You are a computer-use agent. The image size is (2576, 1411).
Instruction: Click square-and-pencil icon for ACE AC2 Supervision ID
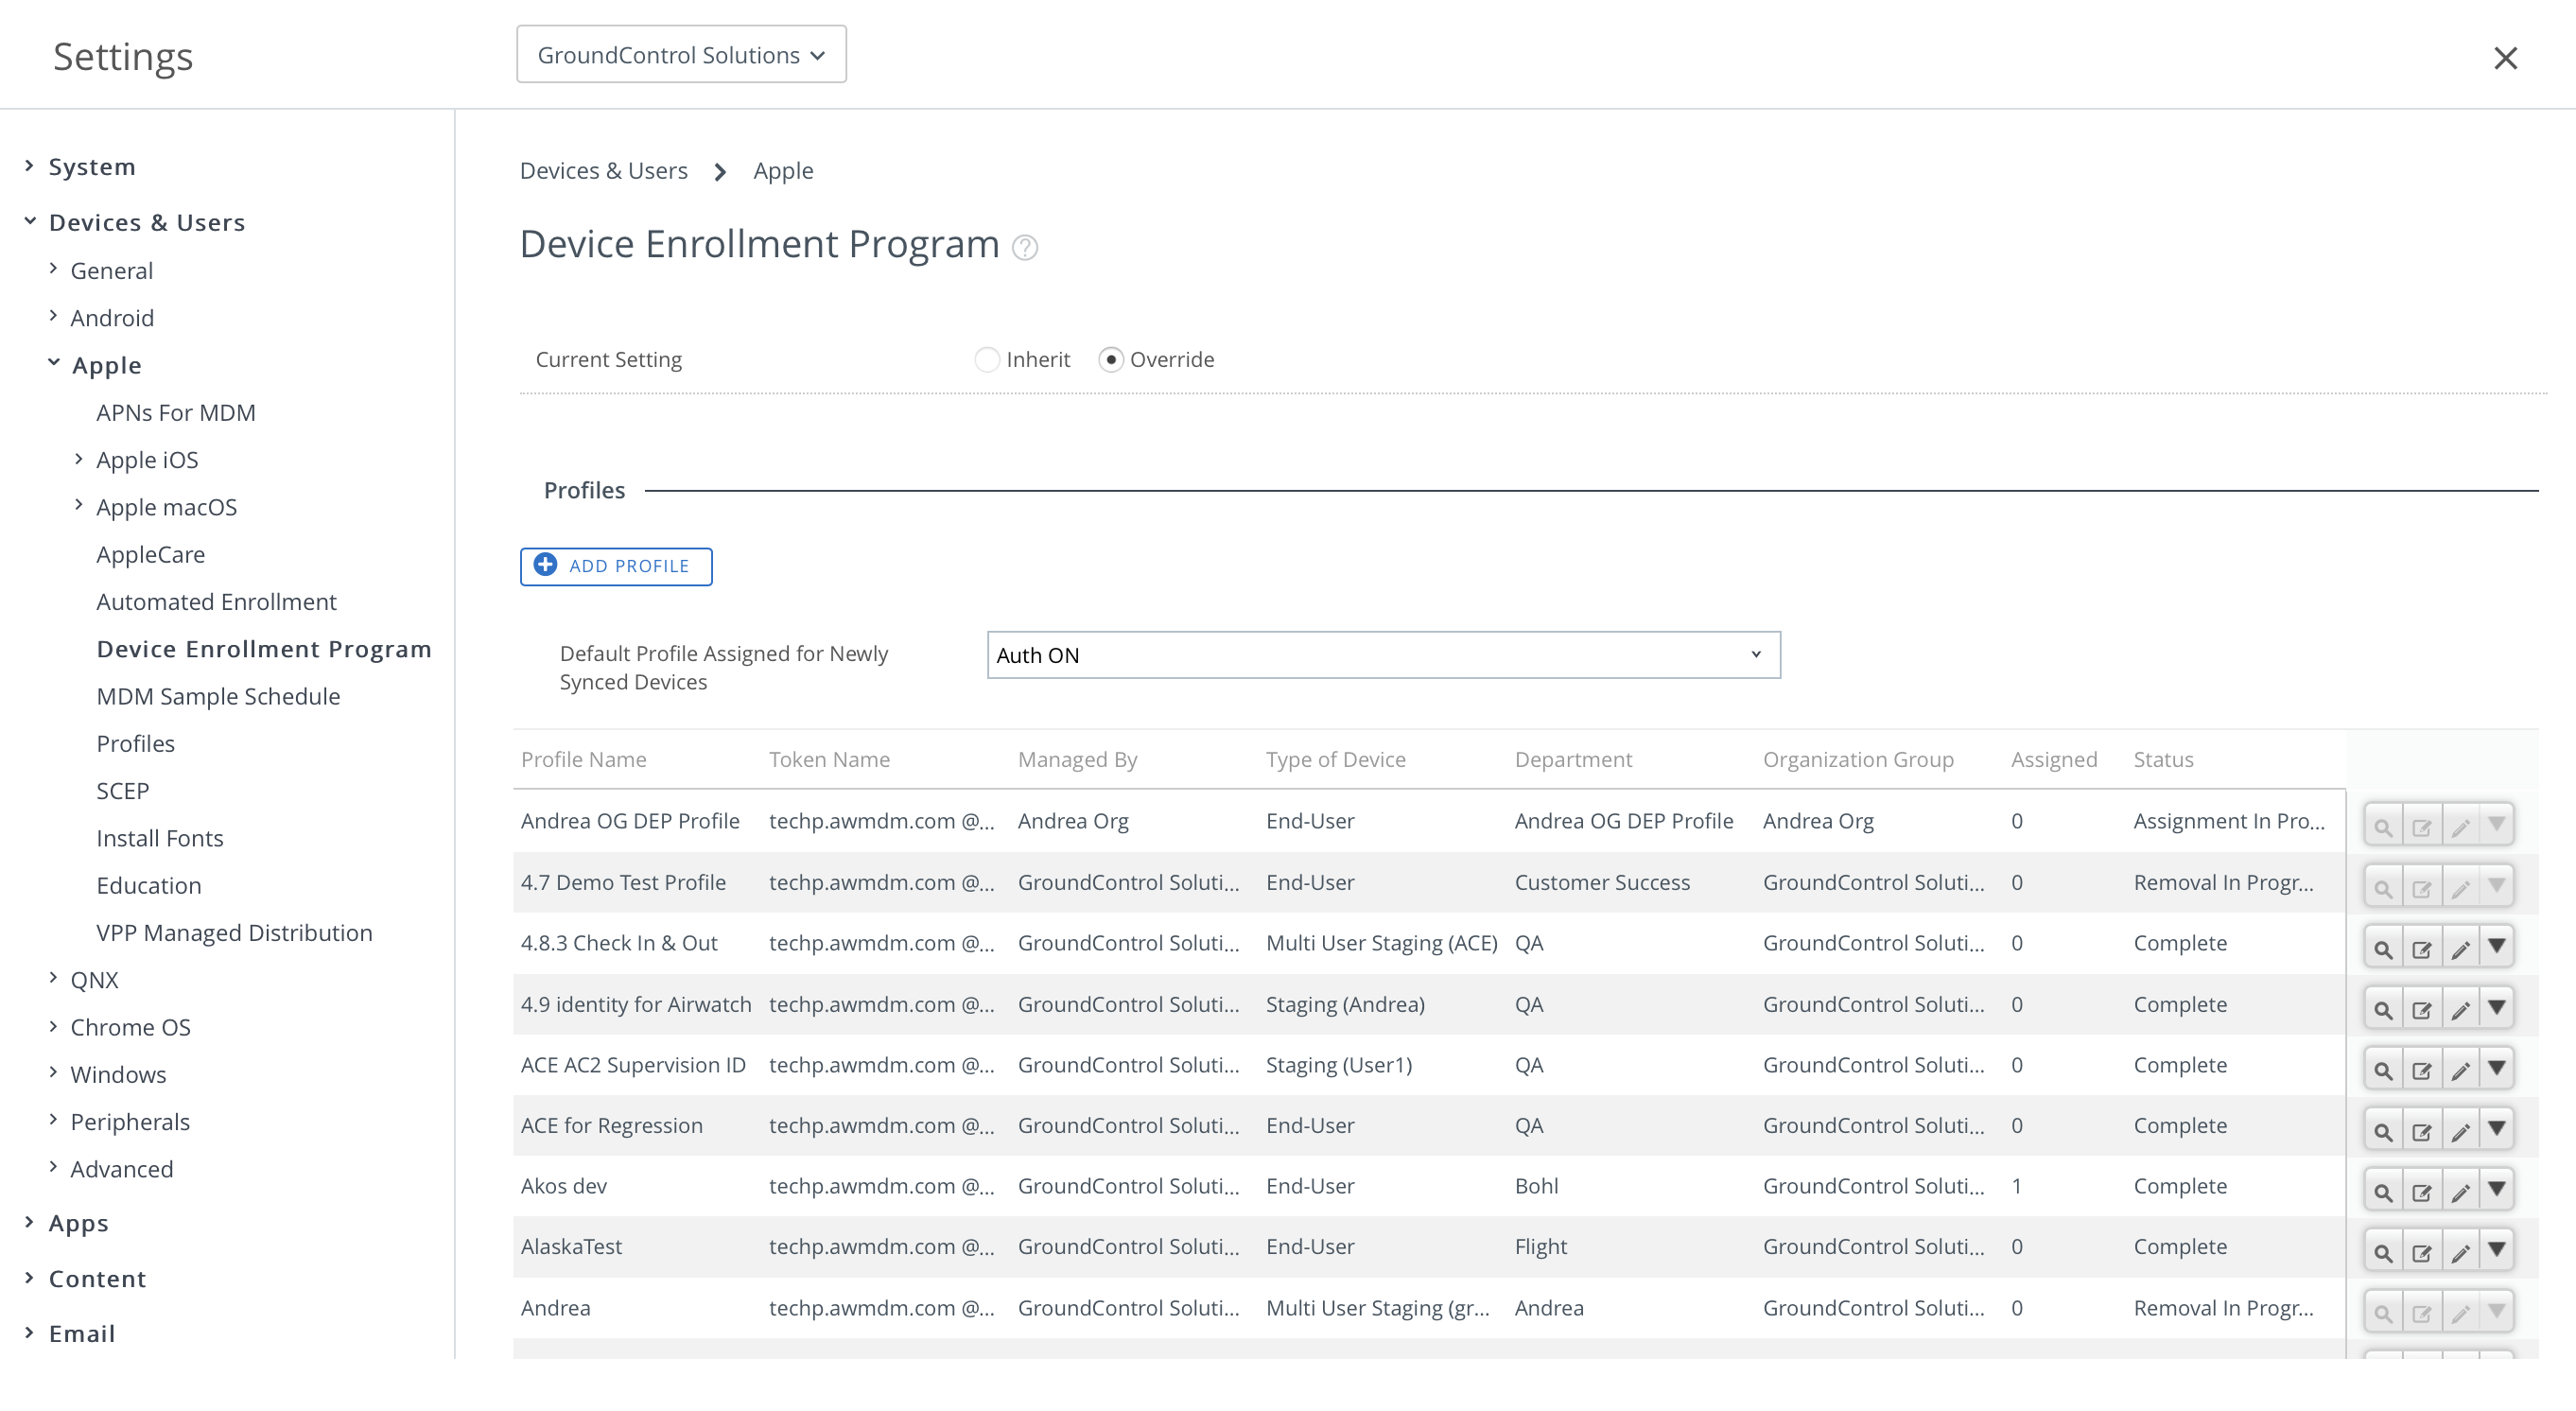2421,1070
